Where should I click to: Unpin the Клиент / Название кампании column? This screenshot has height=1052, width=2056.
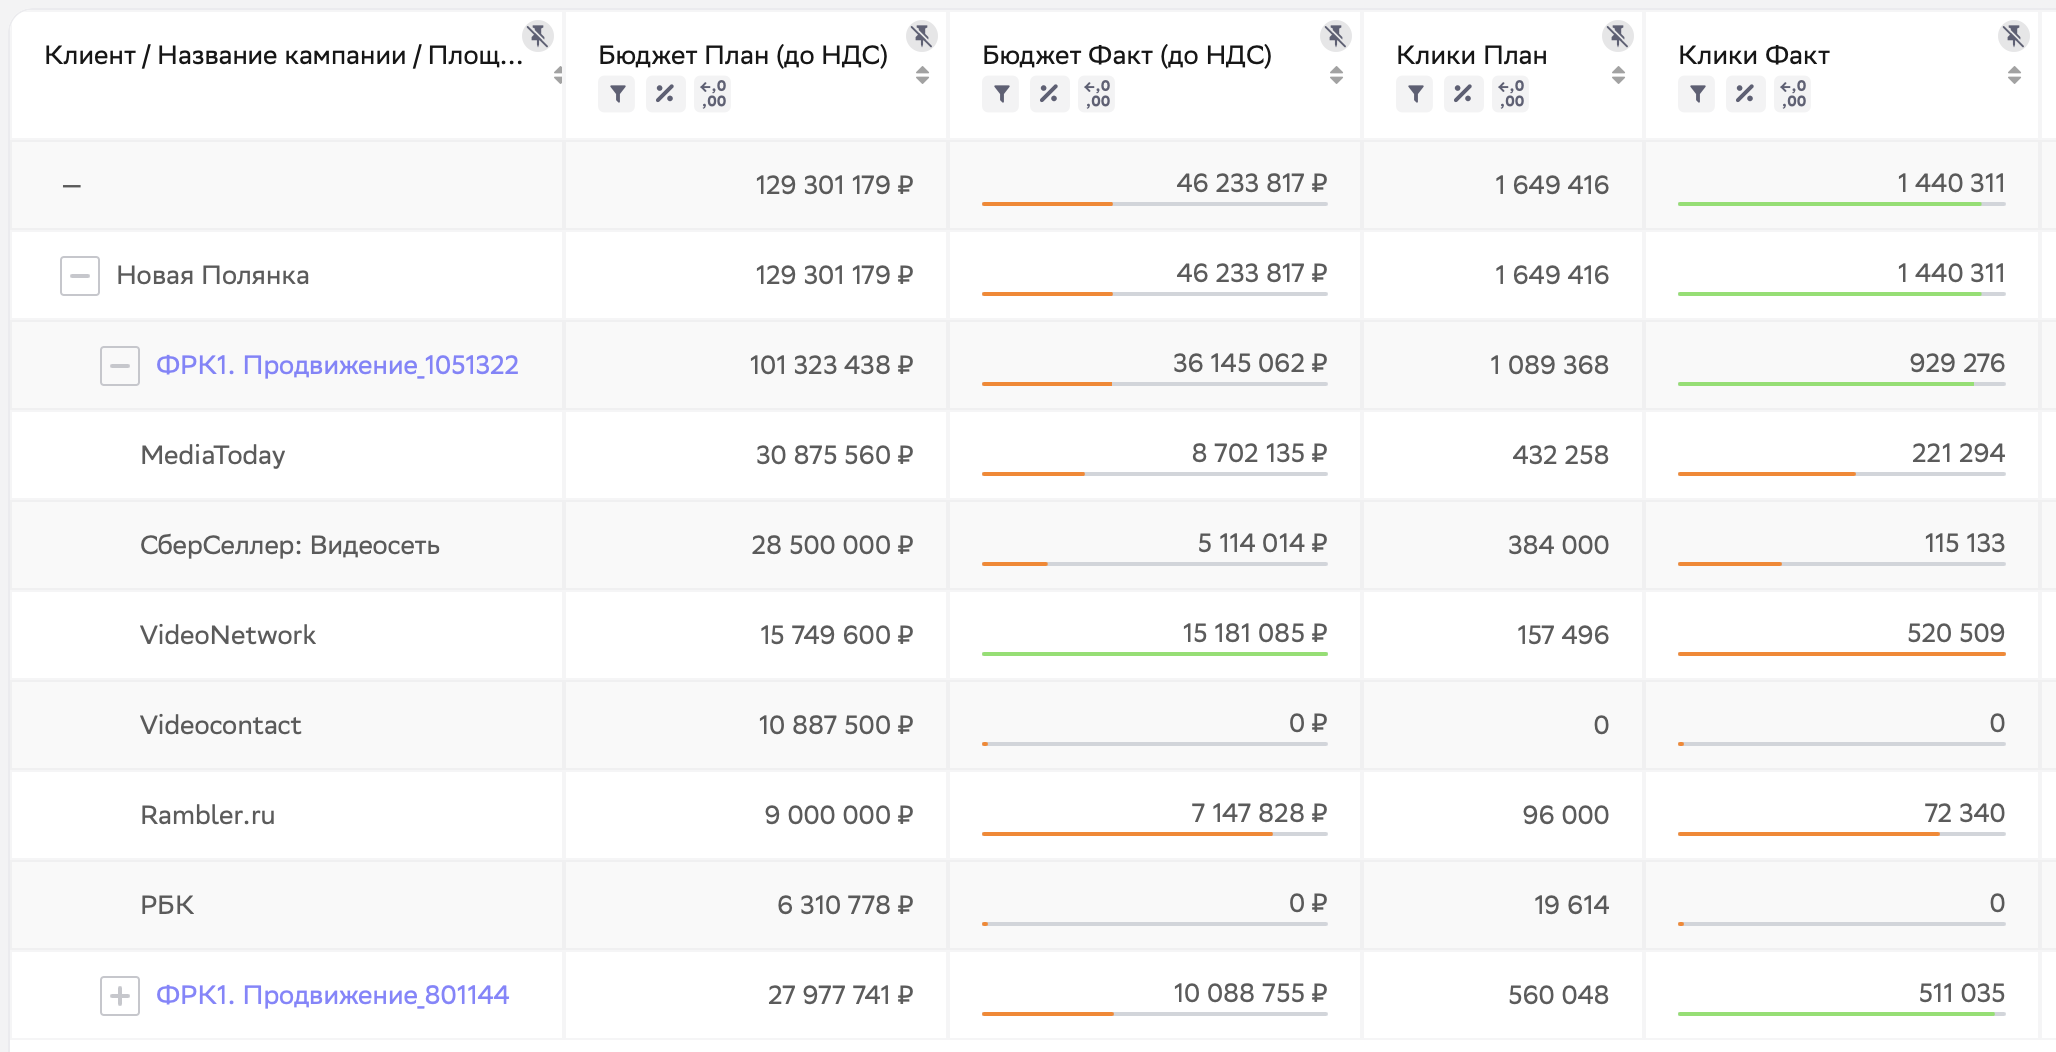pos(538,37)
